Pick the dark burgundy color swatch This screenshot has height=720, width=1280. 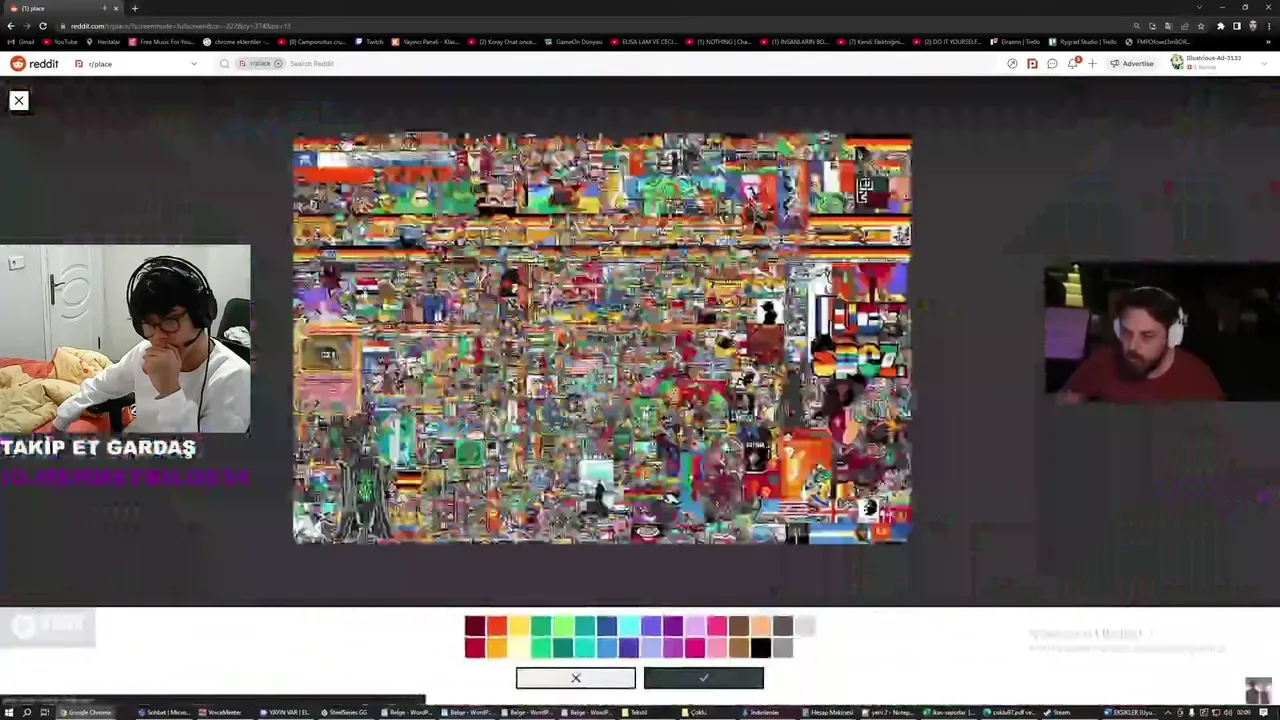[x=475, y=626]
